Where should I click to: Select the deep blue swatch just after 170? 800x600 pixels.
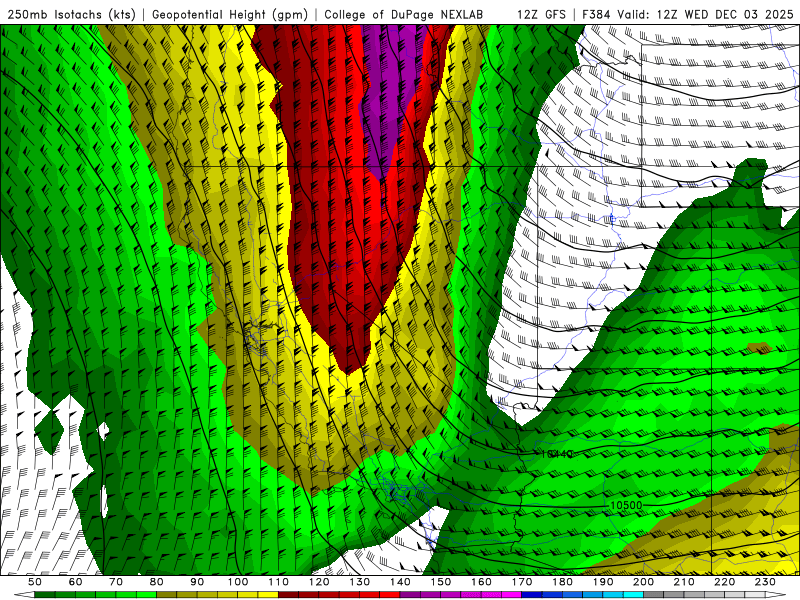(532, 595)
